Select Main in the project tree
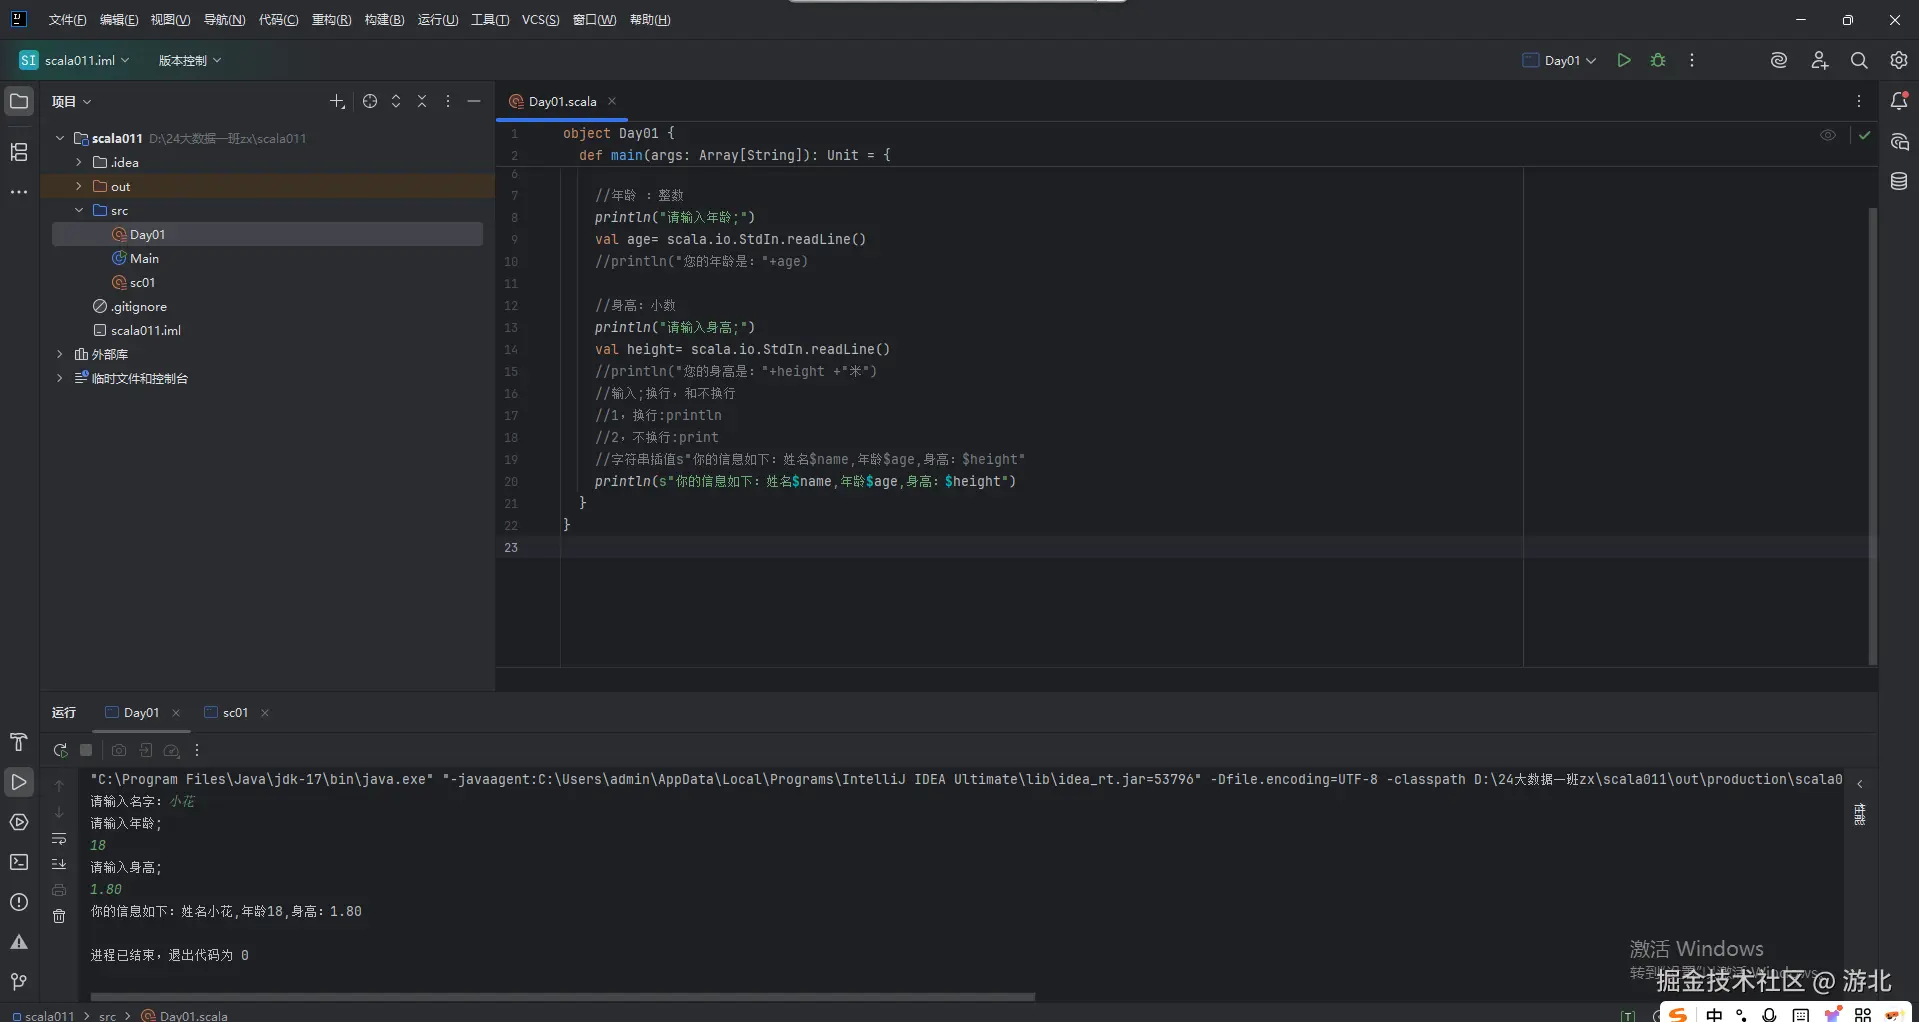Viewport: 1919px width, 1022px height. 146,258
